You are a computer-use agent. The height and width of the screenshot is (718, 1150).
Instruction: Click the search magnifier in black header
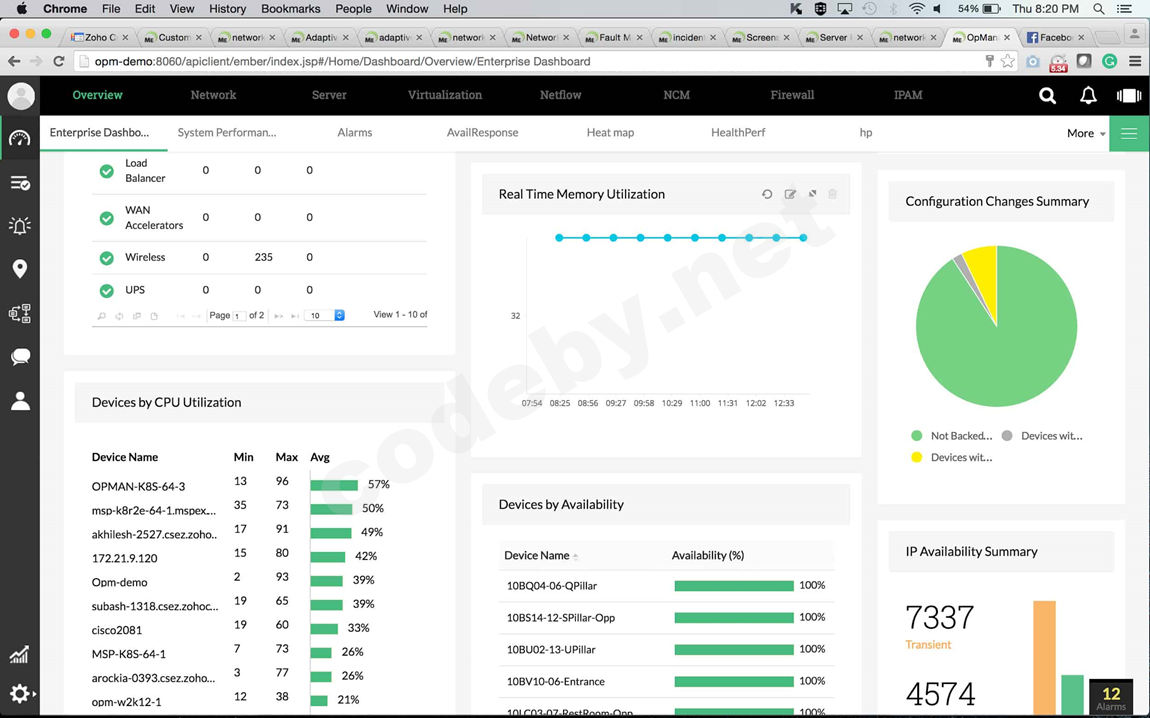coord(1047,95)
